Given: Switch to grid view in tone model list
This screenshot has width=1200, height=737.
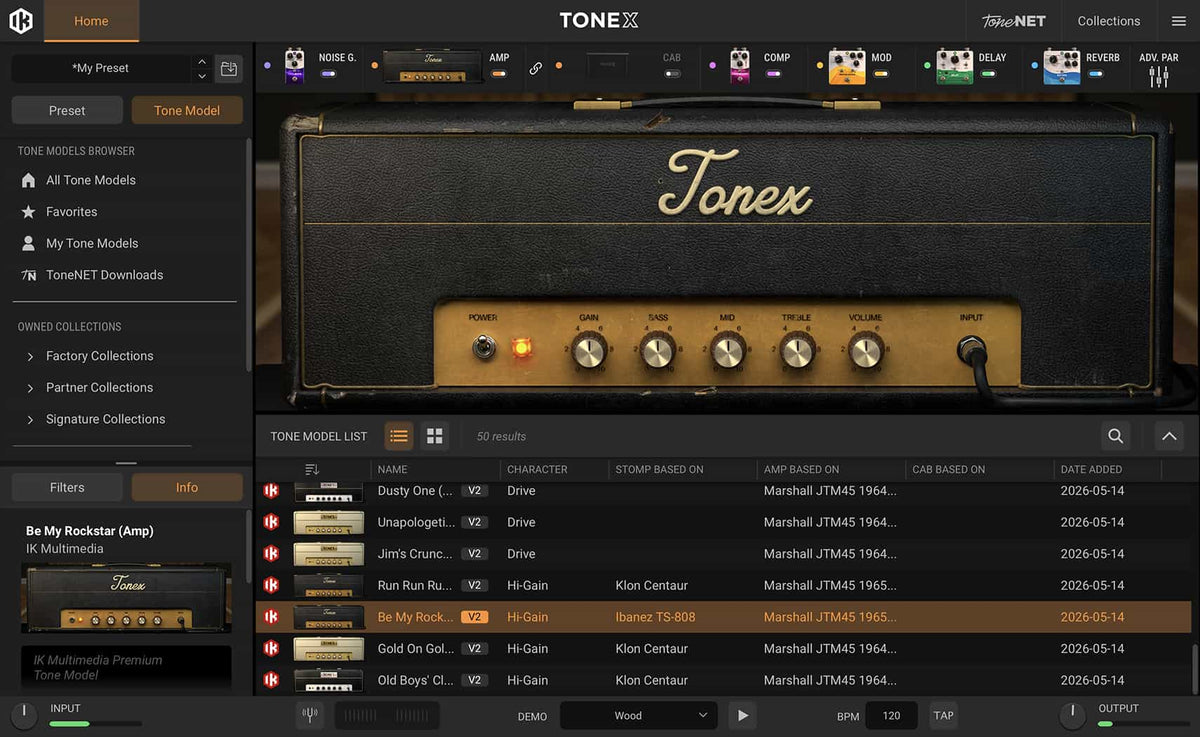Looking at the screenshot, I should [x=434, y=436].
